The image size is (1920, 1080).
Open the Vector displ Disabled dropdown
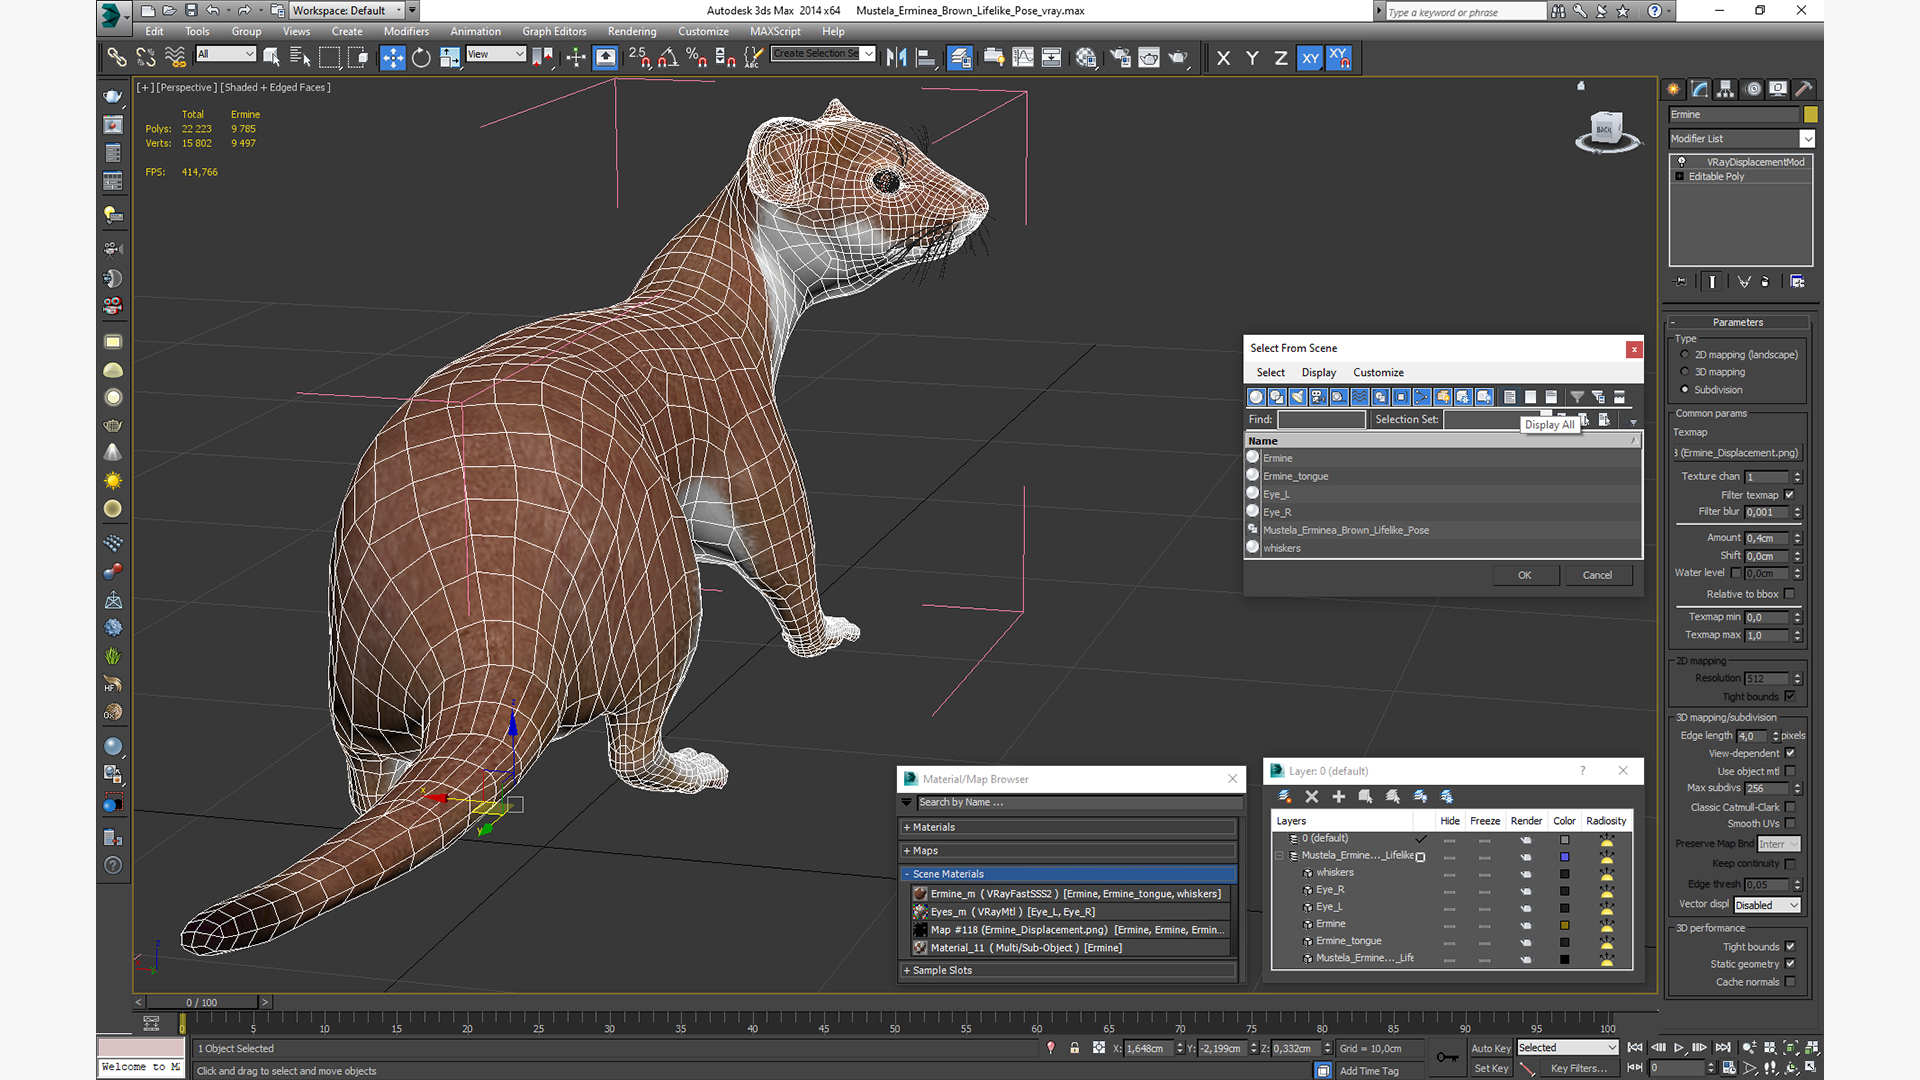[1767, 906]
